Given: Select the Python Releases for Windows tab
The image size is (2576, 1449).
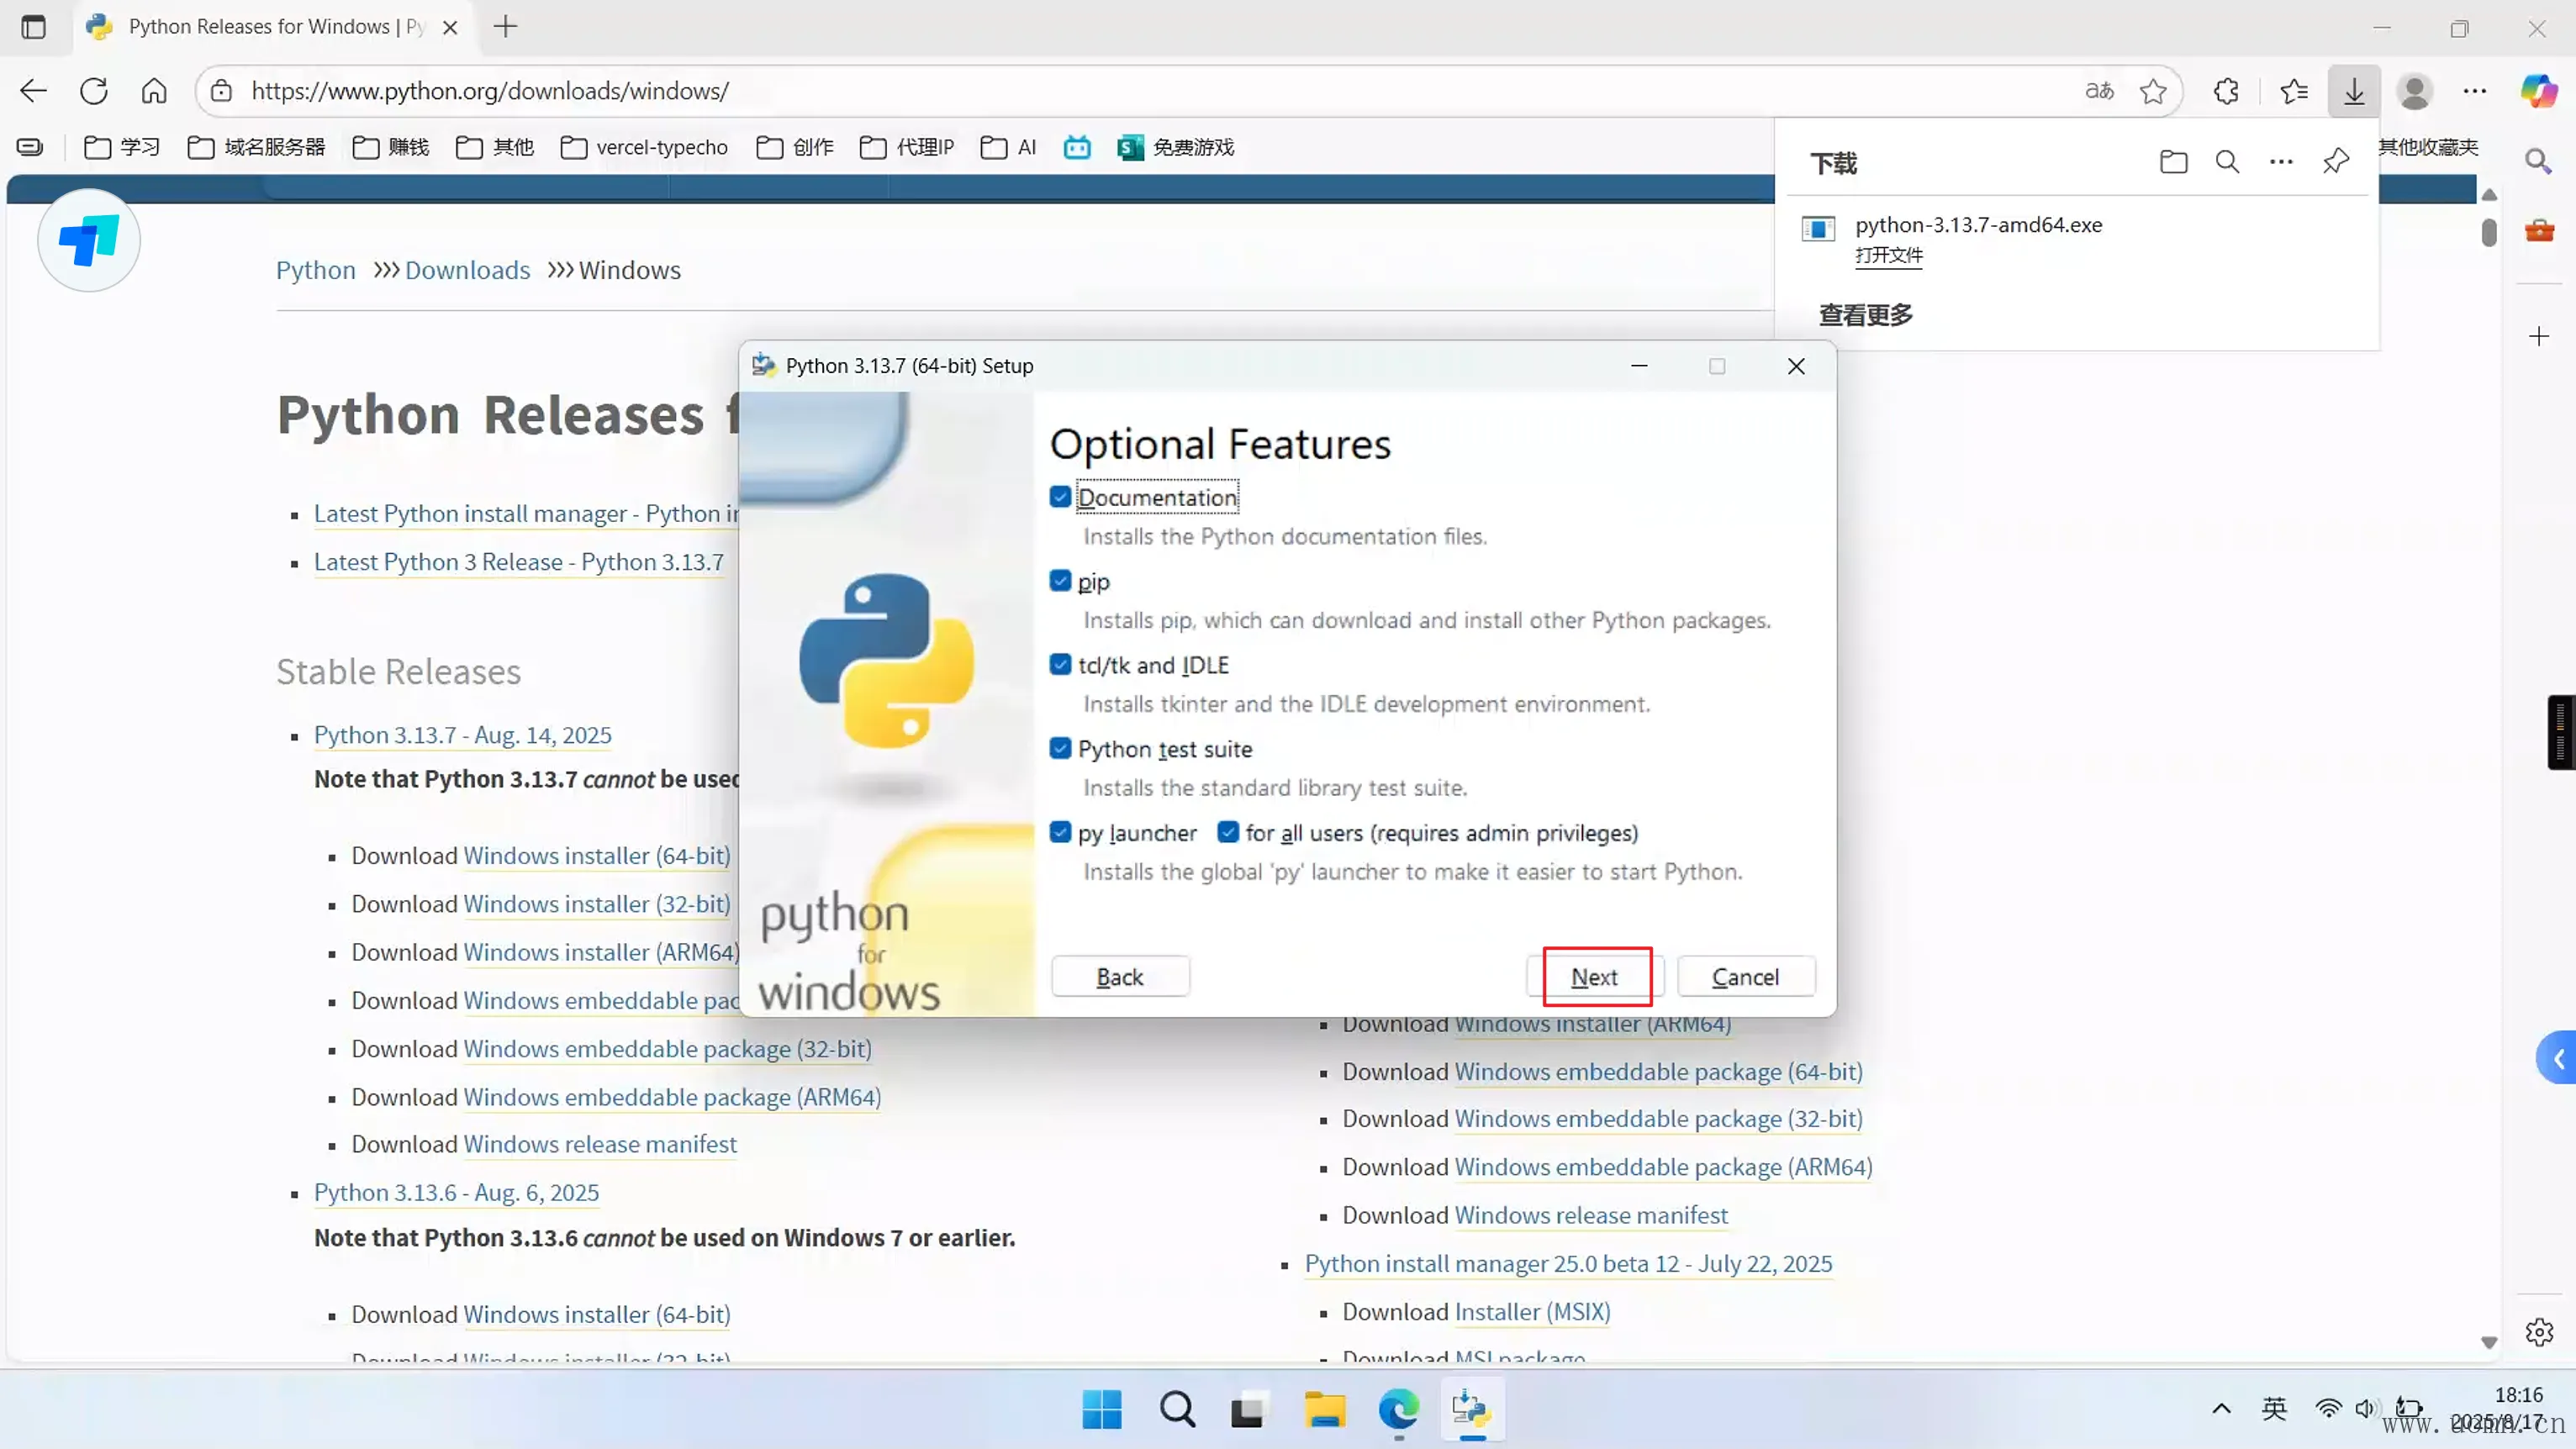Looking at the screenshot, I should pyautogui.click(x=260, y=27).
